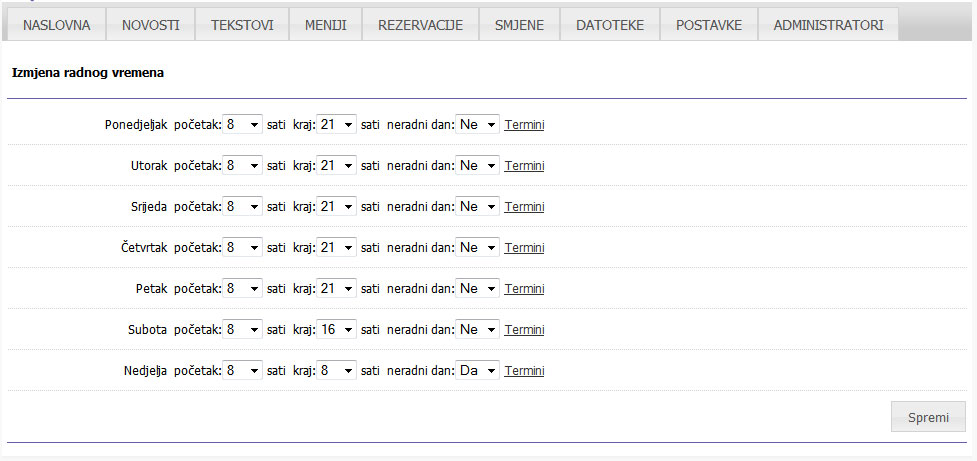Expand Ponedjeljak početak hour dropdown

(x=242, y=125)
